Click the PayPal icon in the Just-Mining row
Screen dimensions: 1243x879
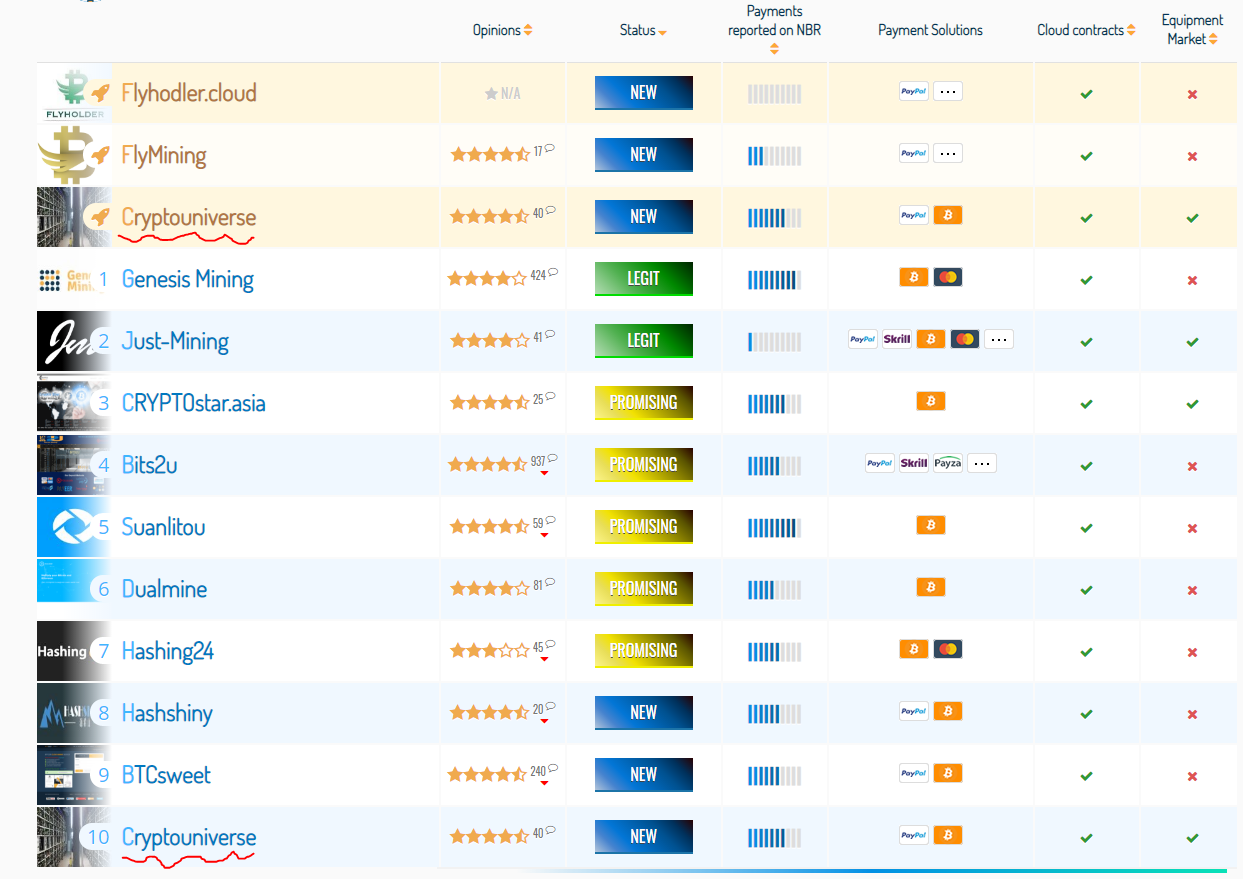[863, 339]
